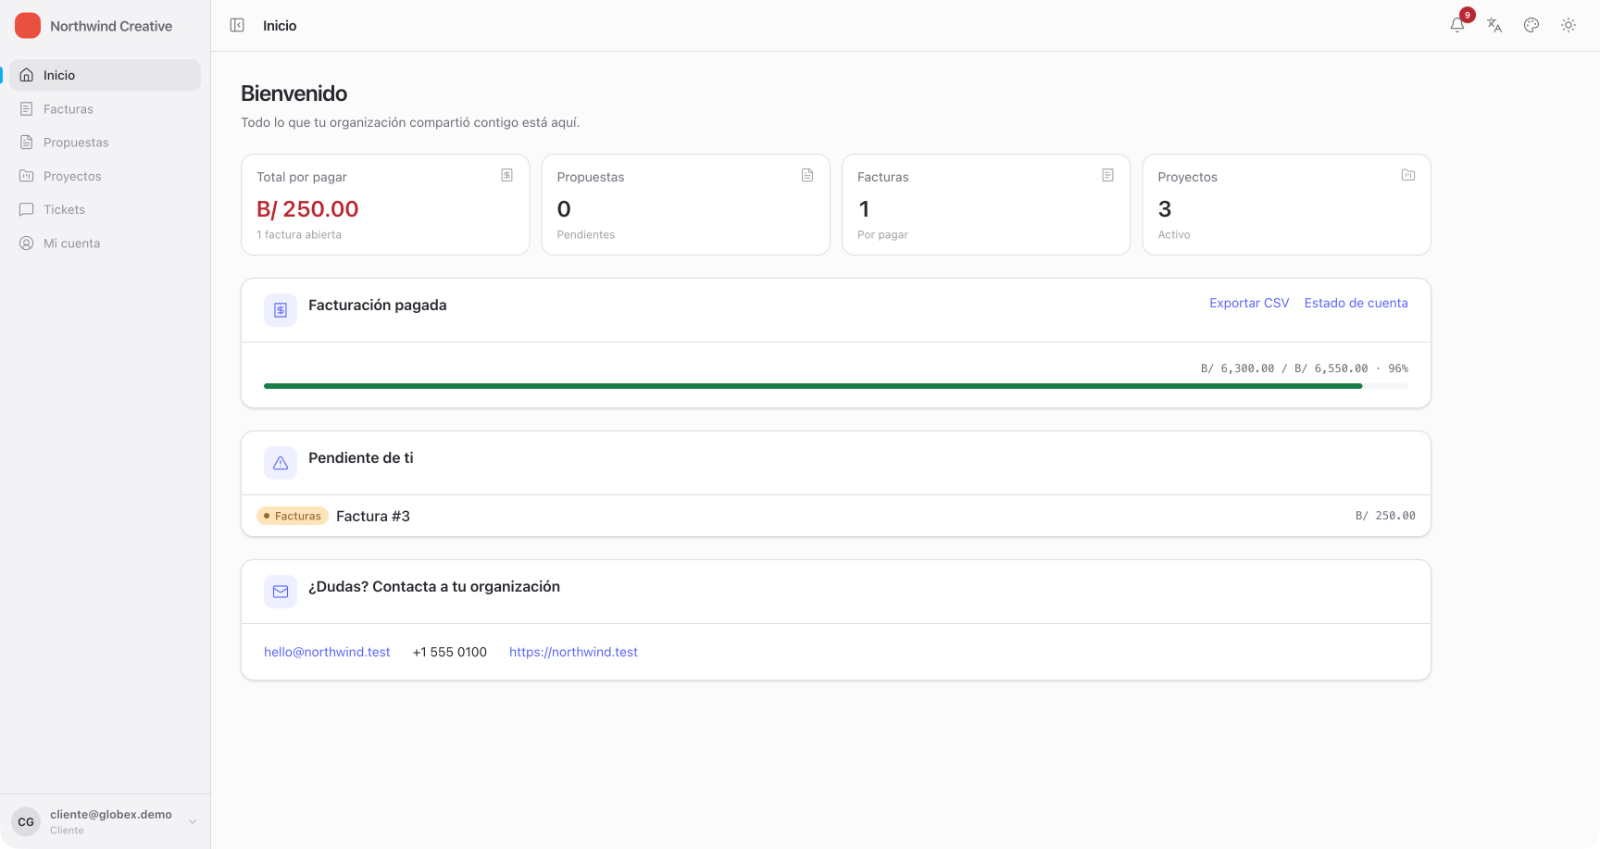Click the phone number +1 555 0100
Image resolution: width=1600 pixels, height=849 pixels.
[x=450, y=652]
